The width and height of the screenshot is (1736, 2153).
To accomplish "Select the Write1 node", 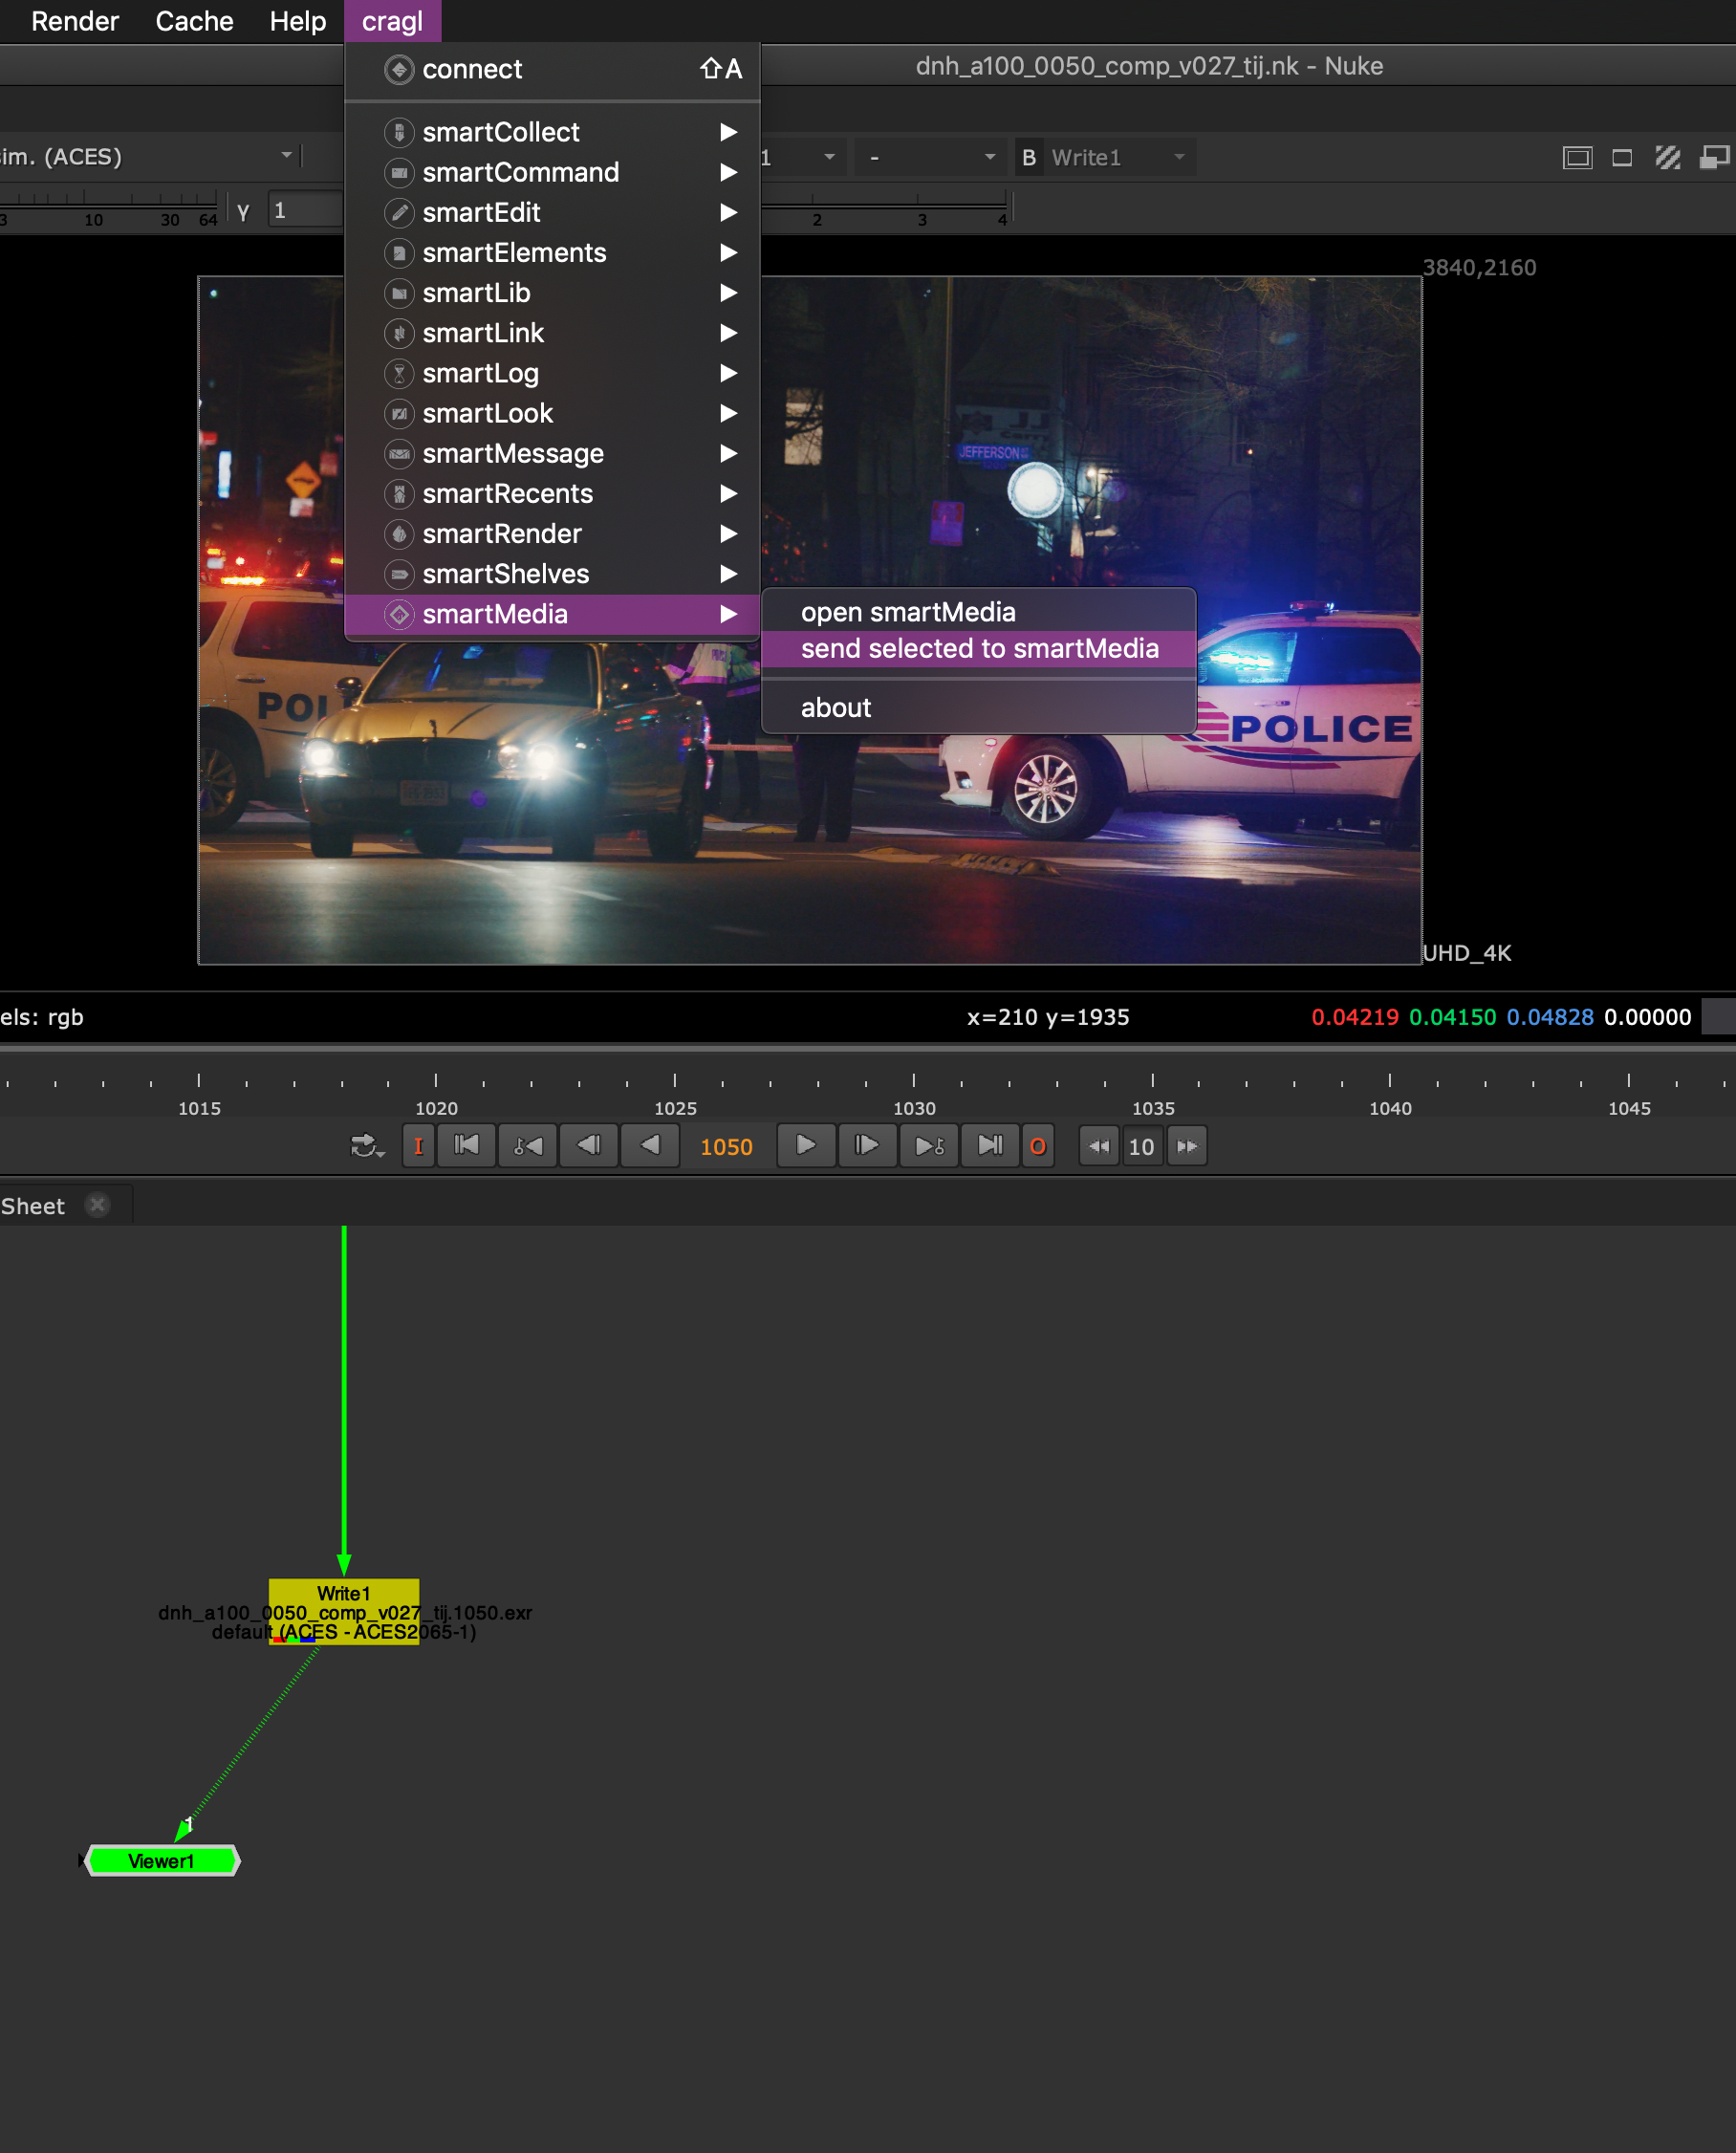I will [343, 1593].
